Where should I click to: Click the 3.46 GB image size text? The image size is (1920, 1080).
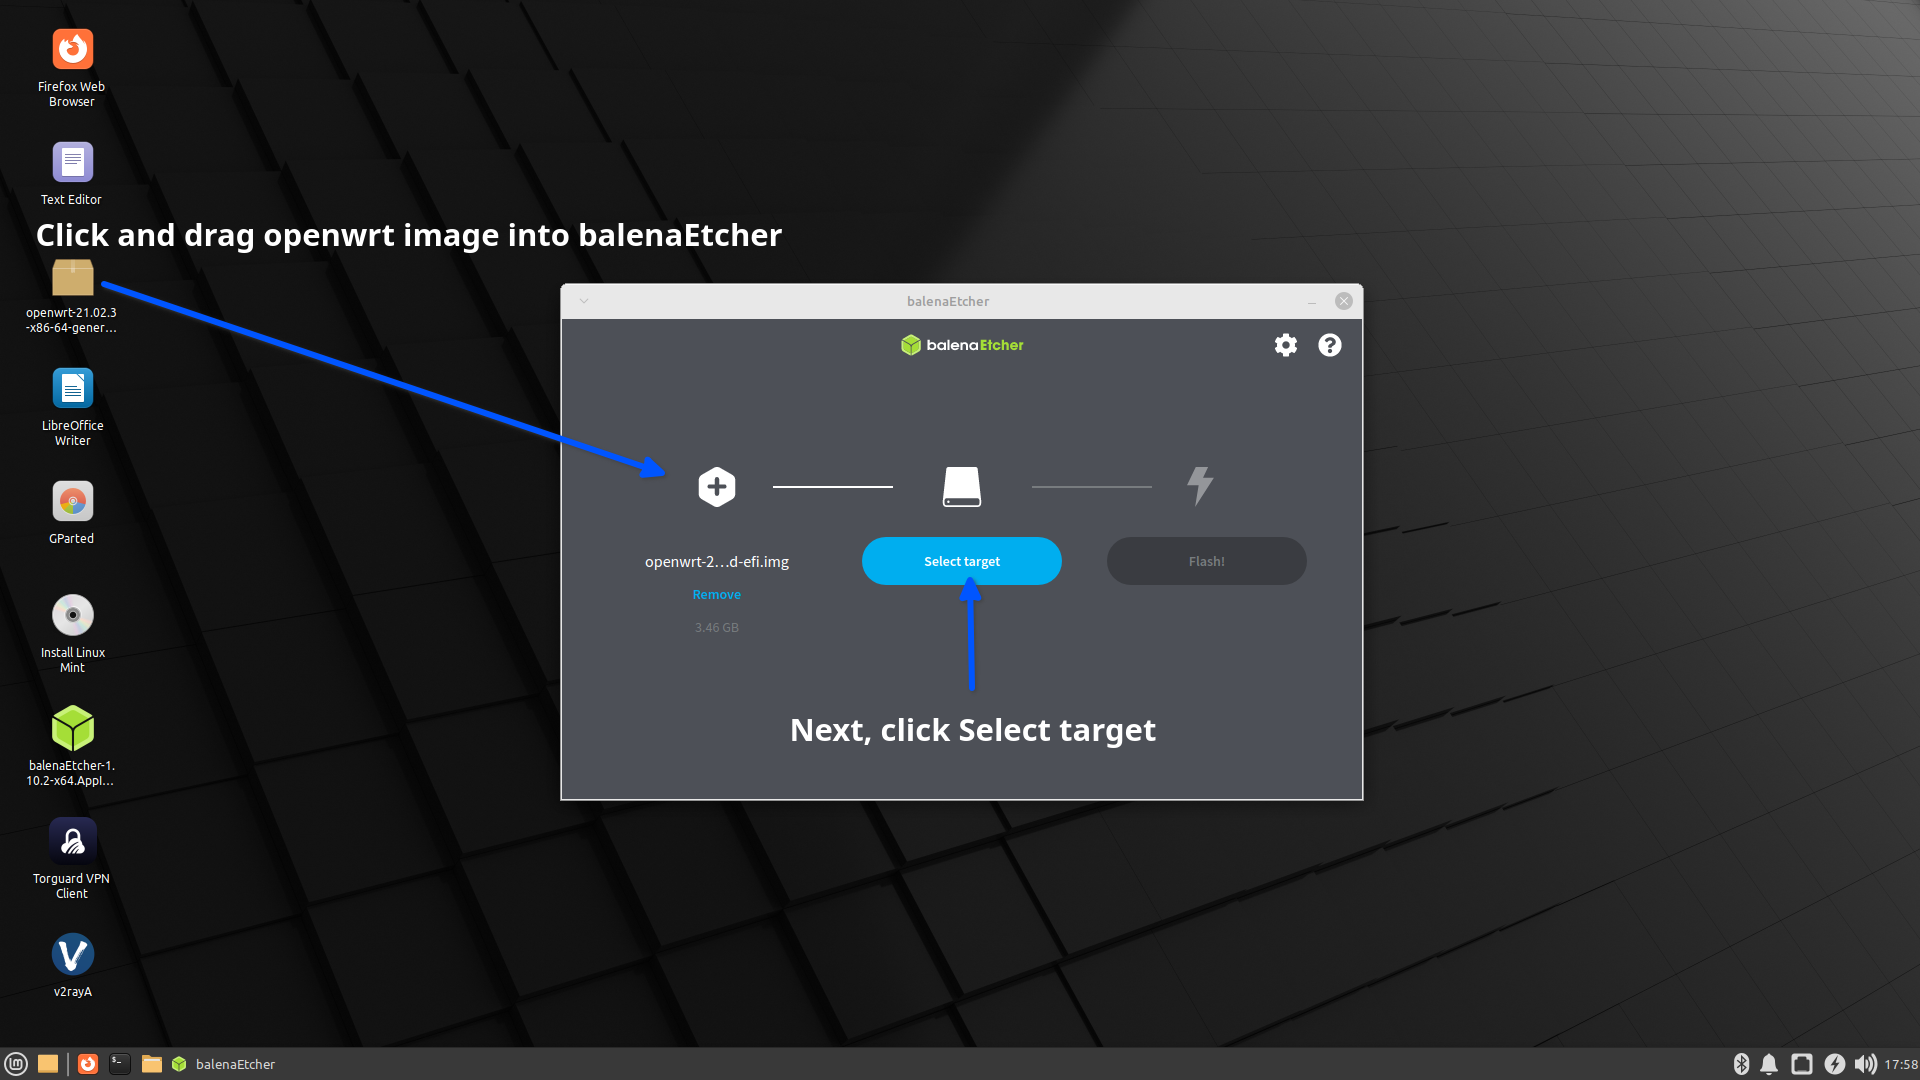click(717, 627)
